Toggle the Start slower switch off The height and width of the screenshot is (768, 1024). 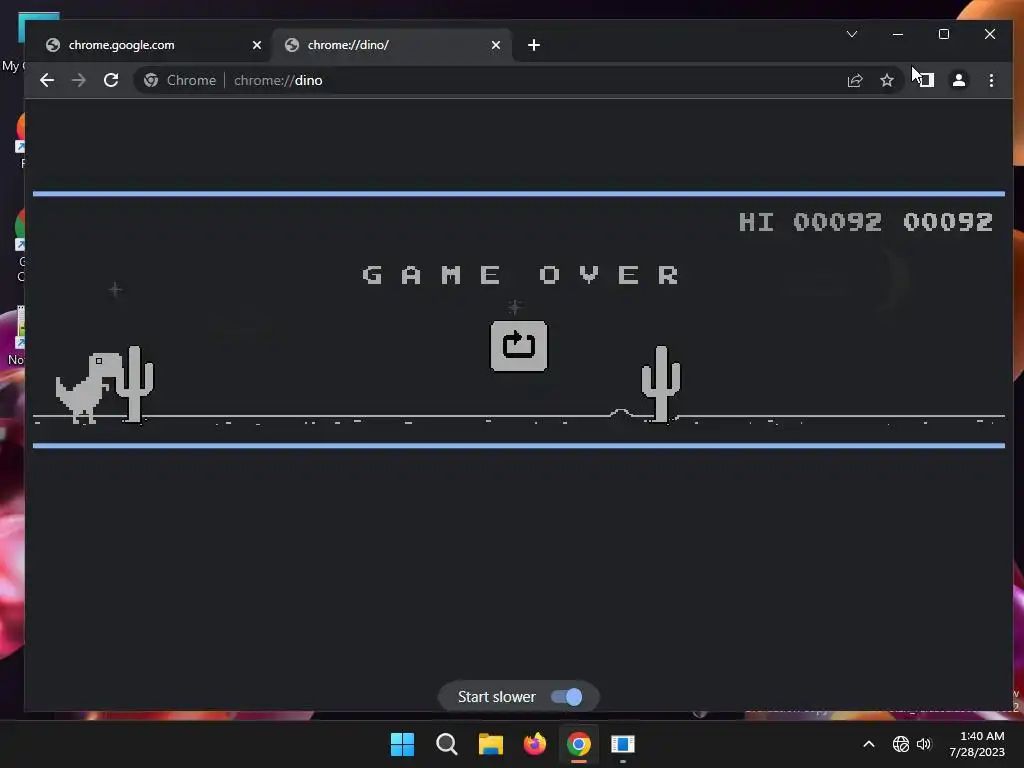(566, 697)
